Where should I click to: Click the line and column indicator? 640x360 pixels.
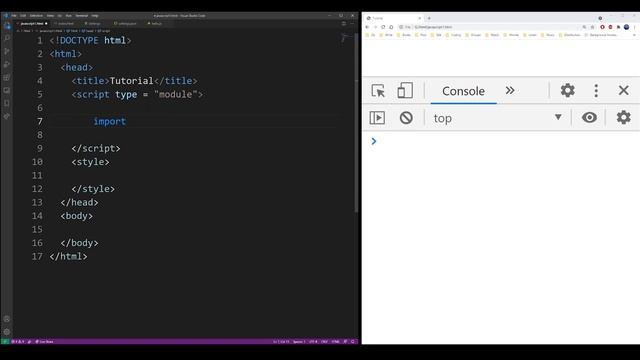pos(281,342)
